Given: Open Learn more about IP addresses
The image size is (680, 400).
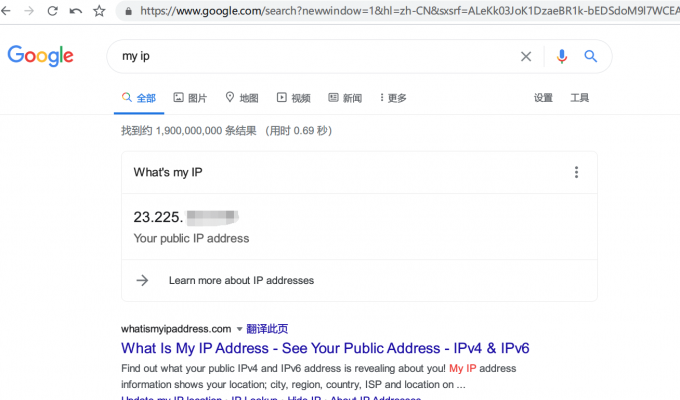Looking at the screenshot, I should pyautogui.click(x=241, y=281).
